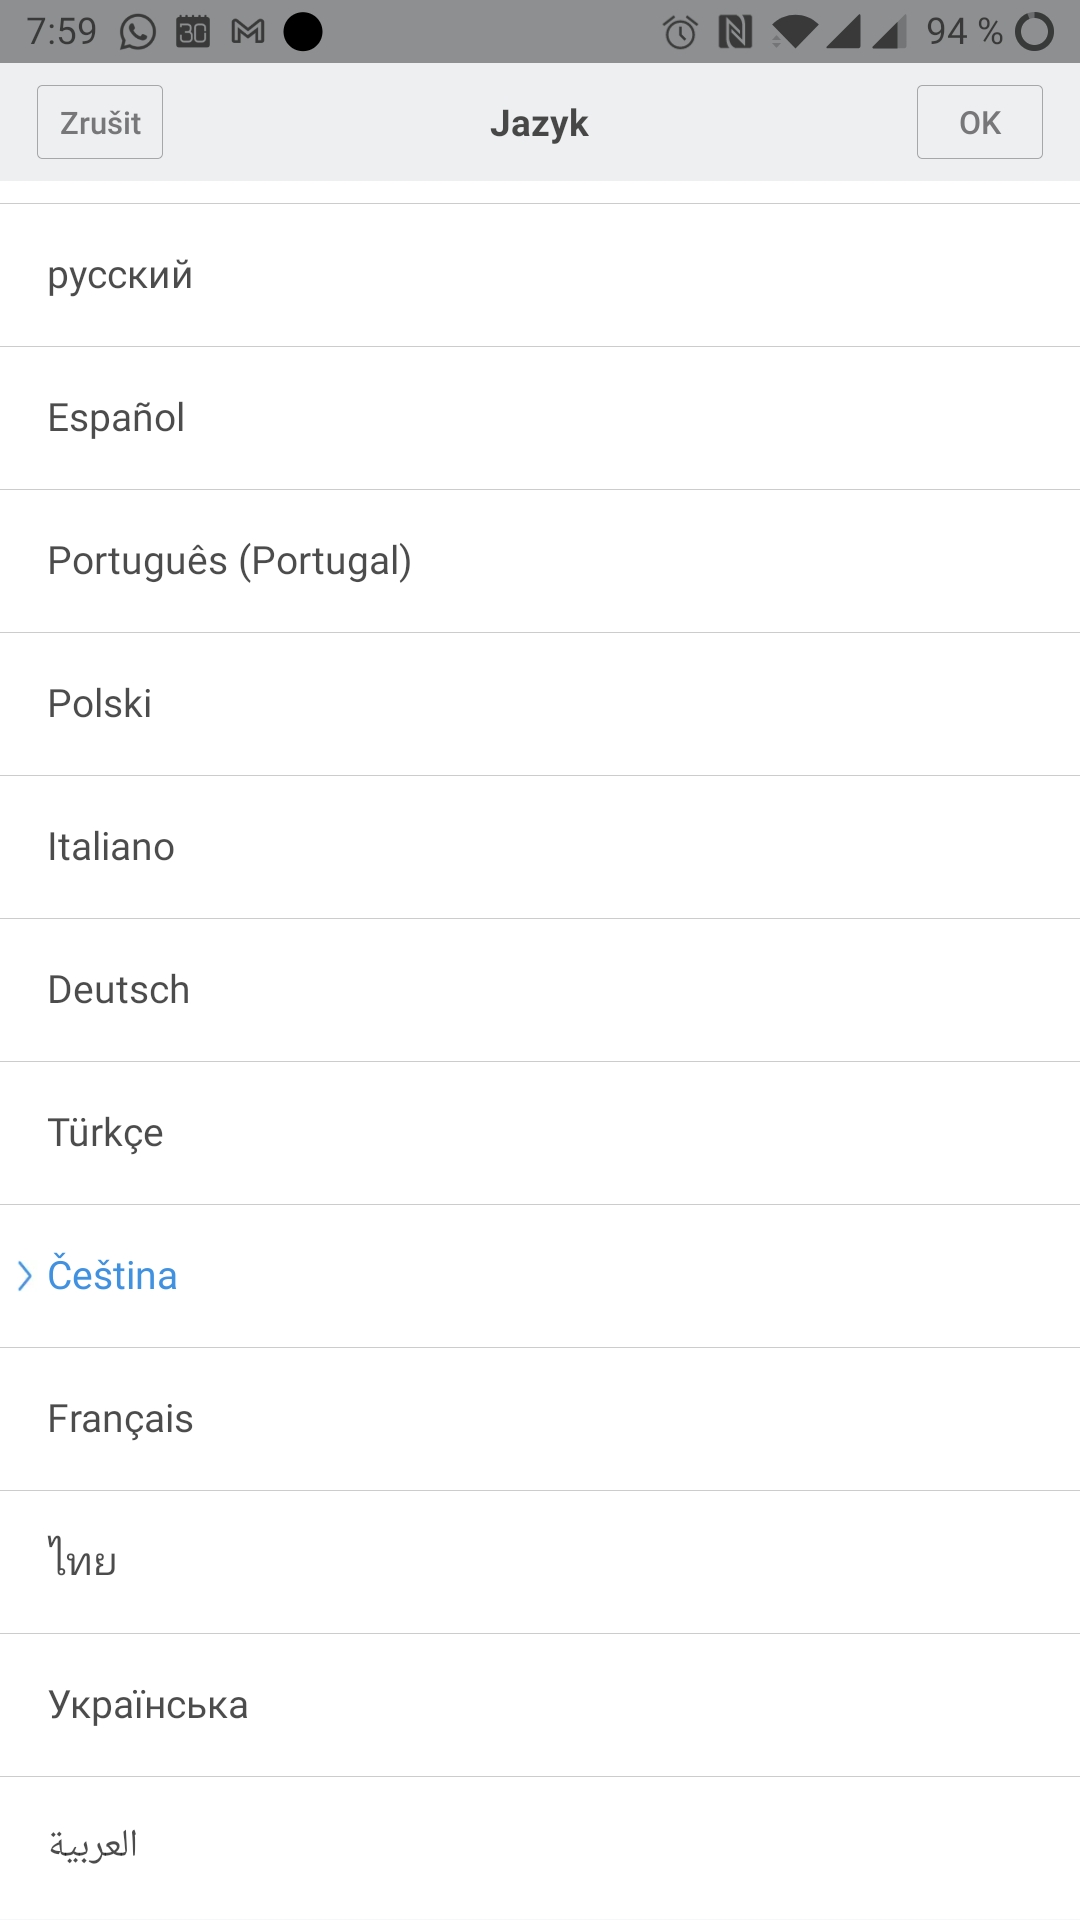The image size is (1080, 1920).
Task: Tap the battery circle icon
Action: [x=1034, y=32]
